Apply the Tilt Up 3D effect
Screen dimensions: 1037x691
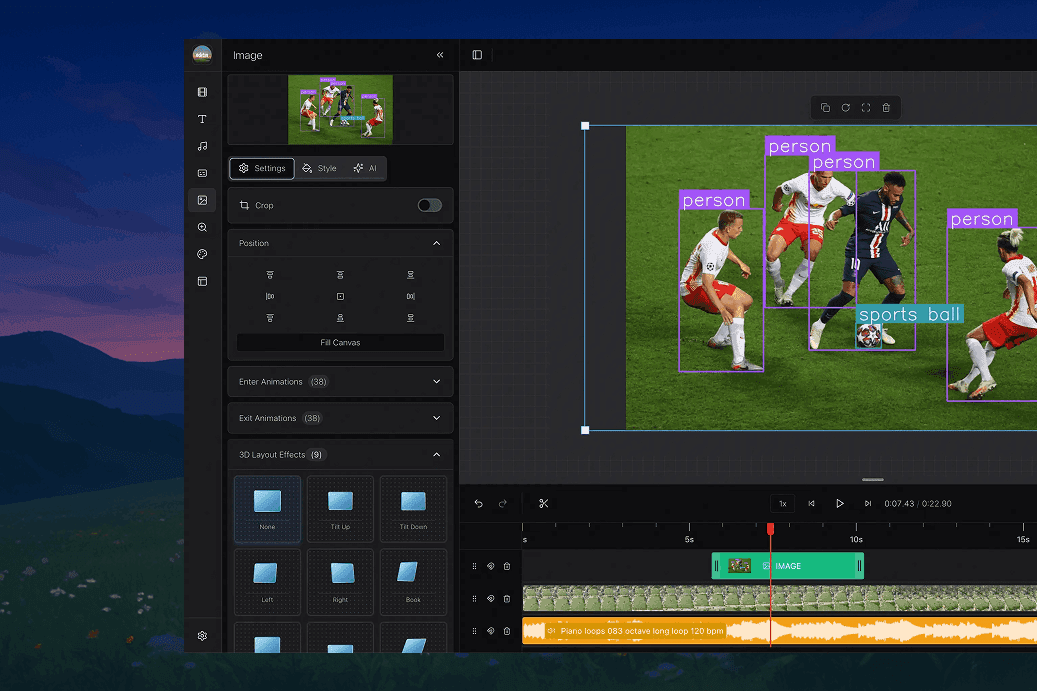(x=340, y=509)
